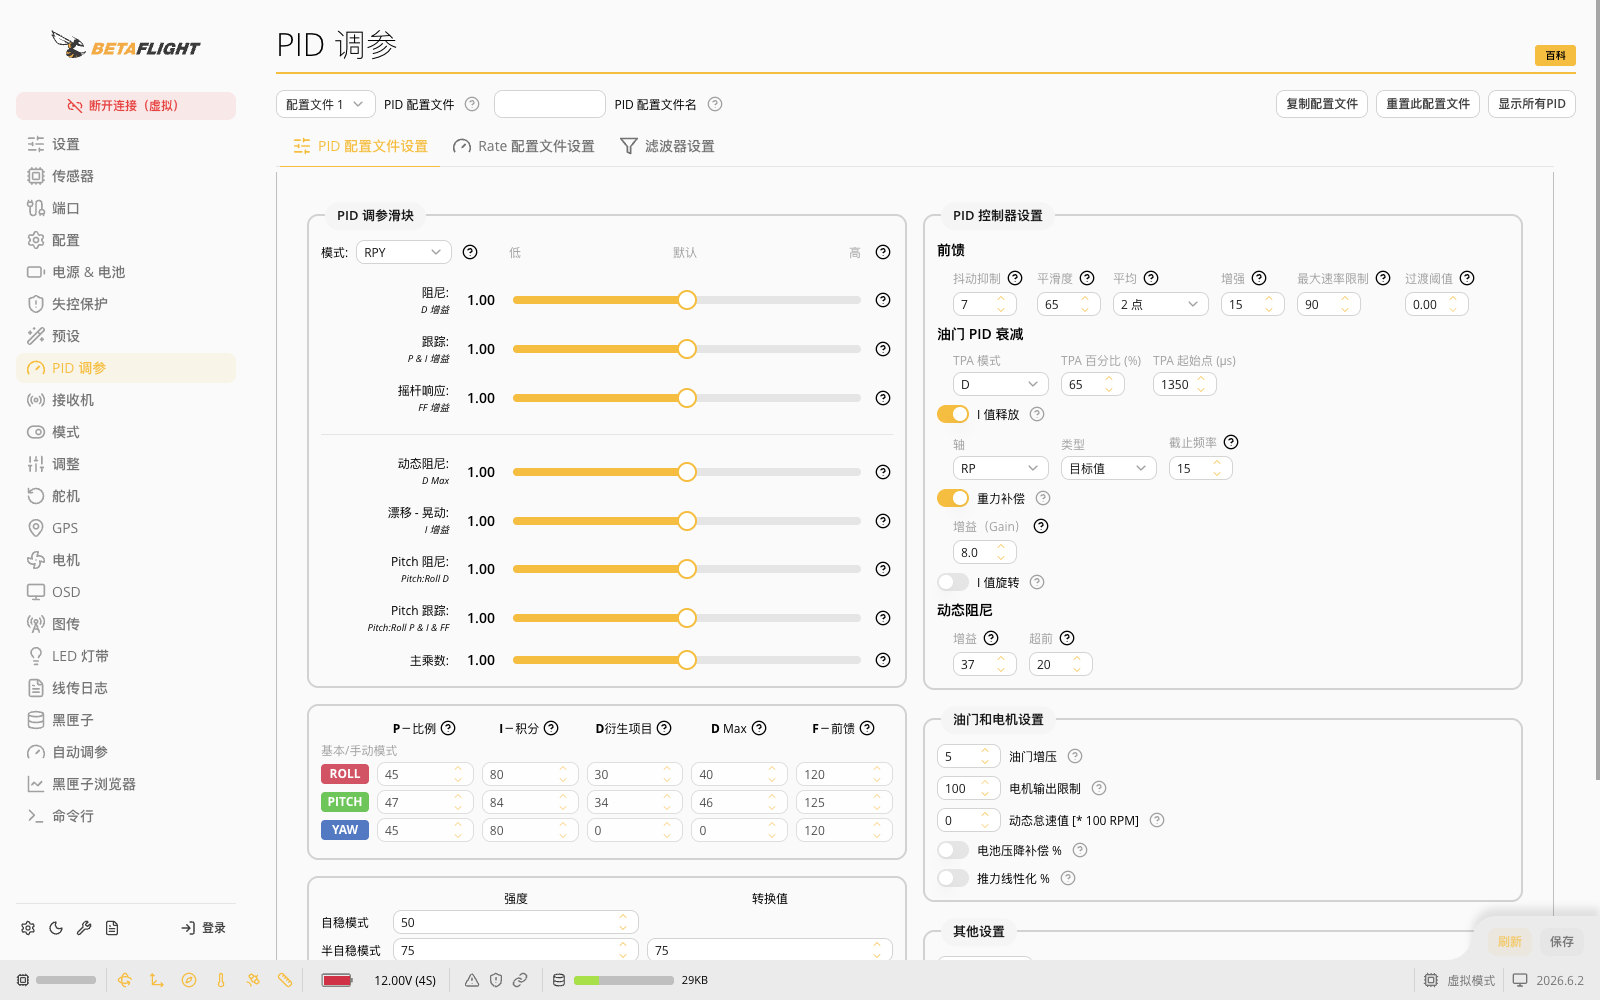Open the 配置文件 1 profile dropdown

[326, 104]
